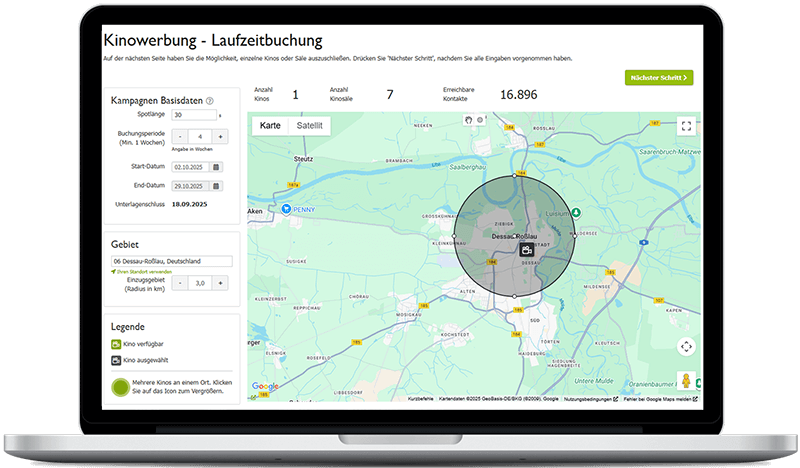The width and height of the screenshot is (800, 468).
Task: Increase Buchungsperiode with plus button
Action: (221, 136)
